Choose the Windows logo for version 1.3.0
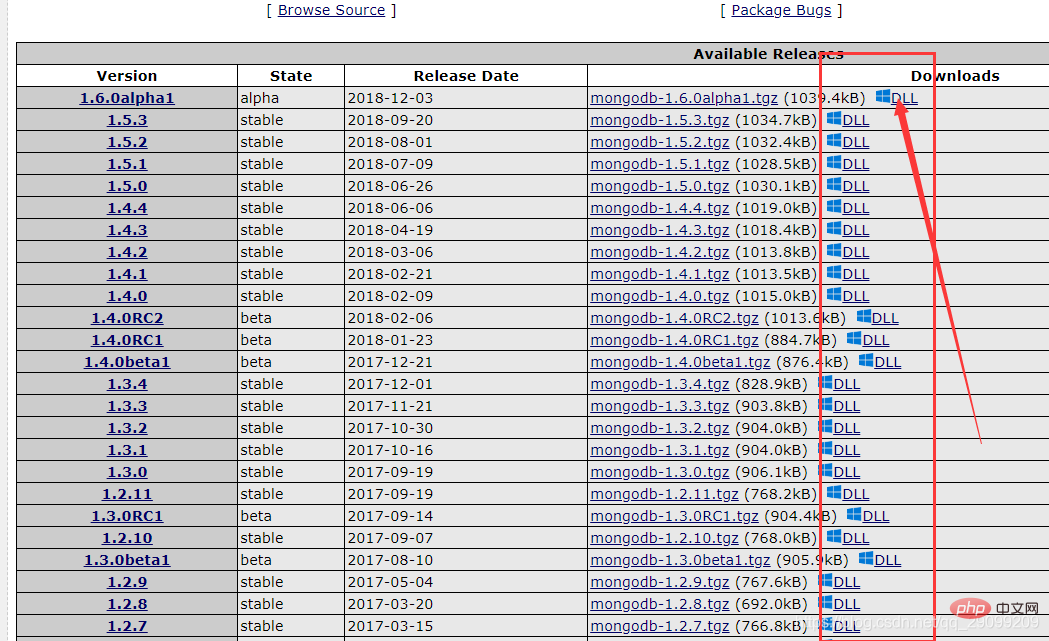This screenshot has width=1049, height=641. (x=826, y=472)
